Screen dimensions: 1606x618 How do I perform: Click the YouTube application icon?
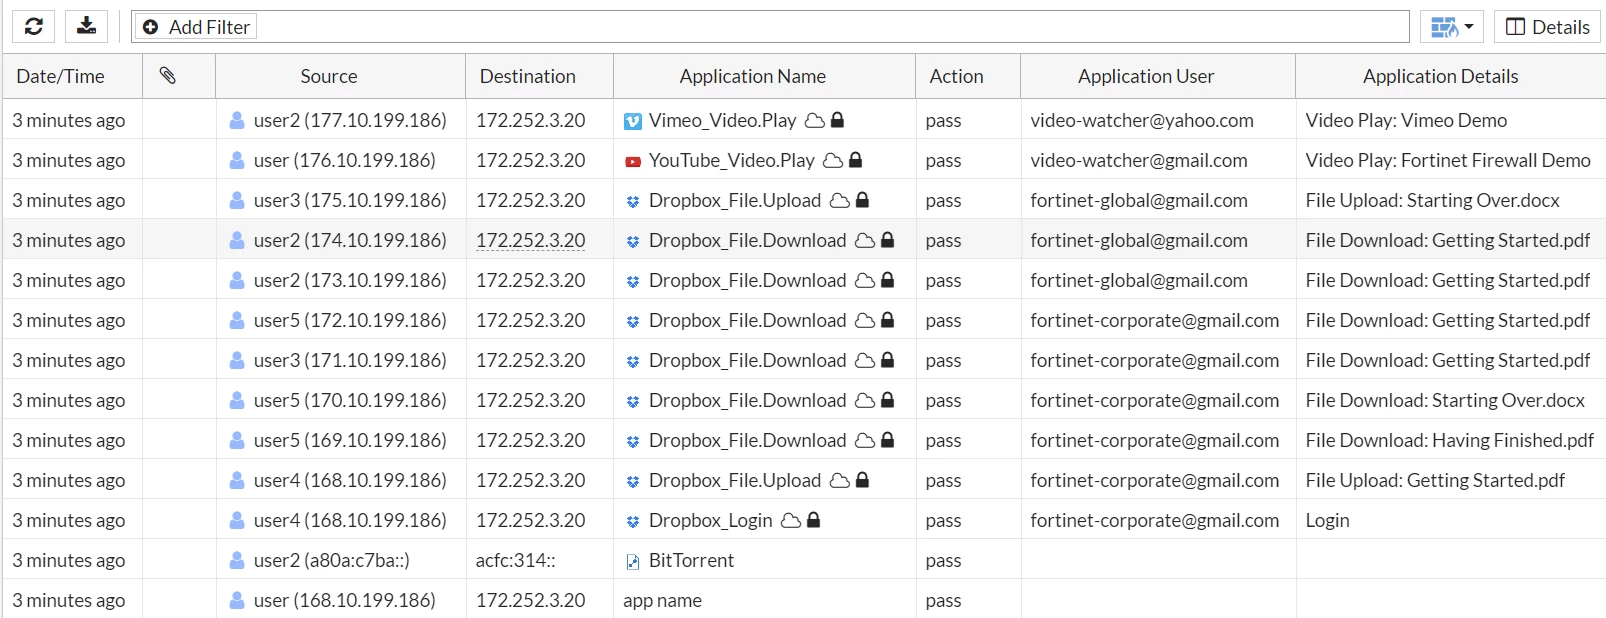(633, 161)
